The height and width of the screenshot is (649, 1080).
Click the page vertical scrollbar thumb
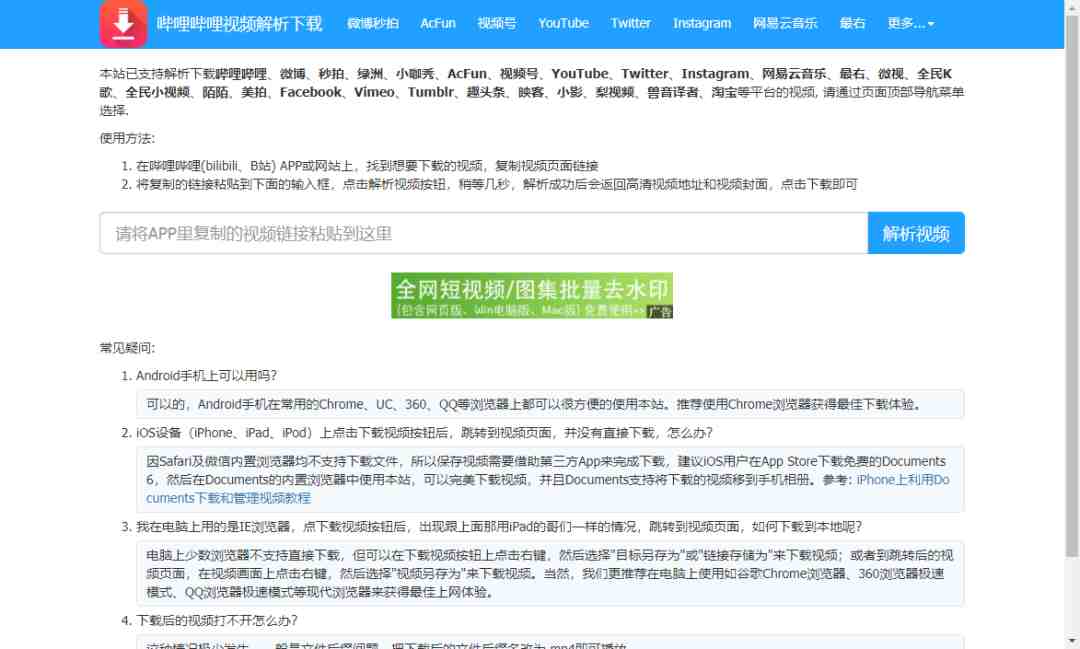1072,286
